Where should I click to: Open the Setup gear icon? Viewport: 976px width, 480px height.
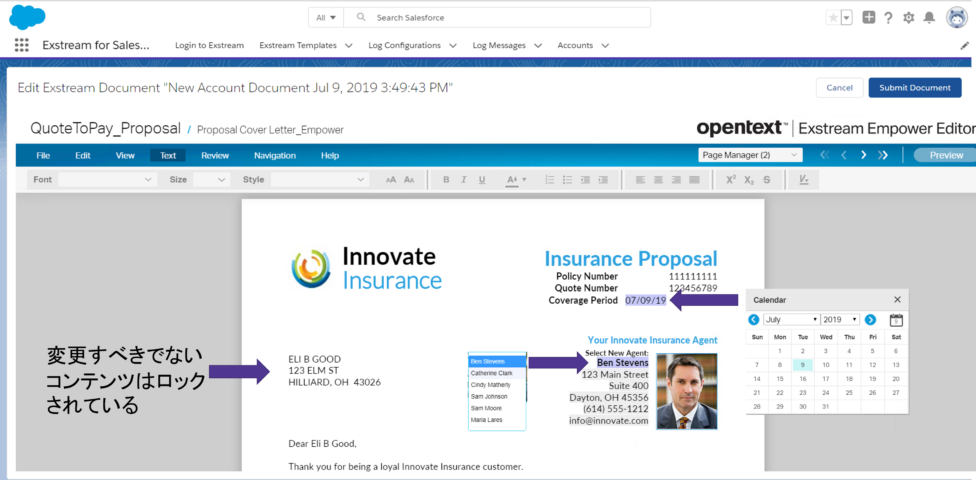(909, 18)
